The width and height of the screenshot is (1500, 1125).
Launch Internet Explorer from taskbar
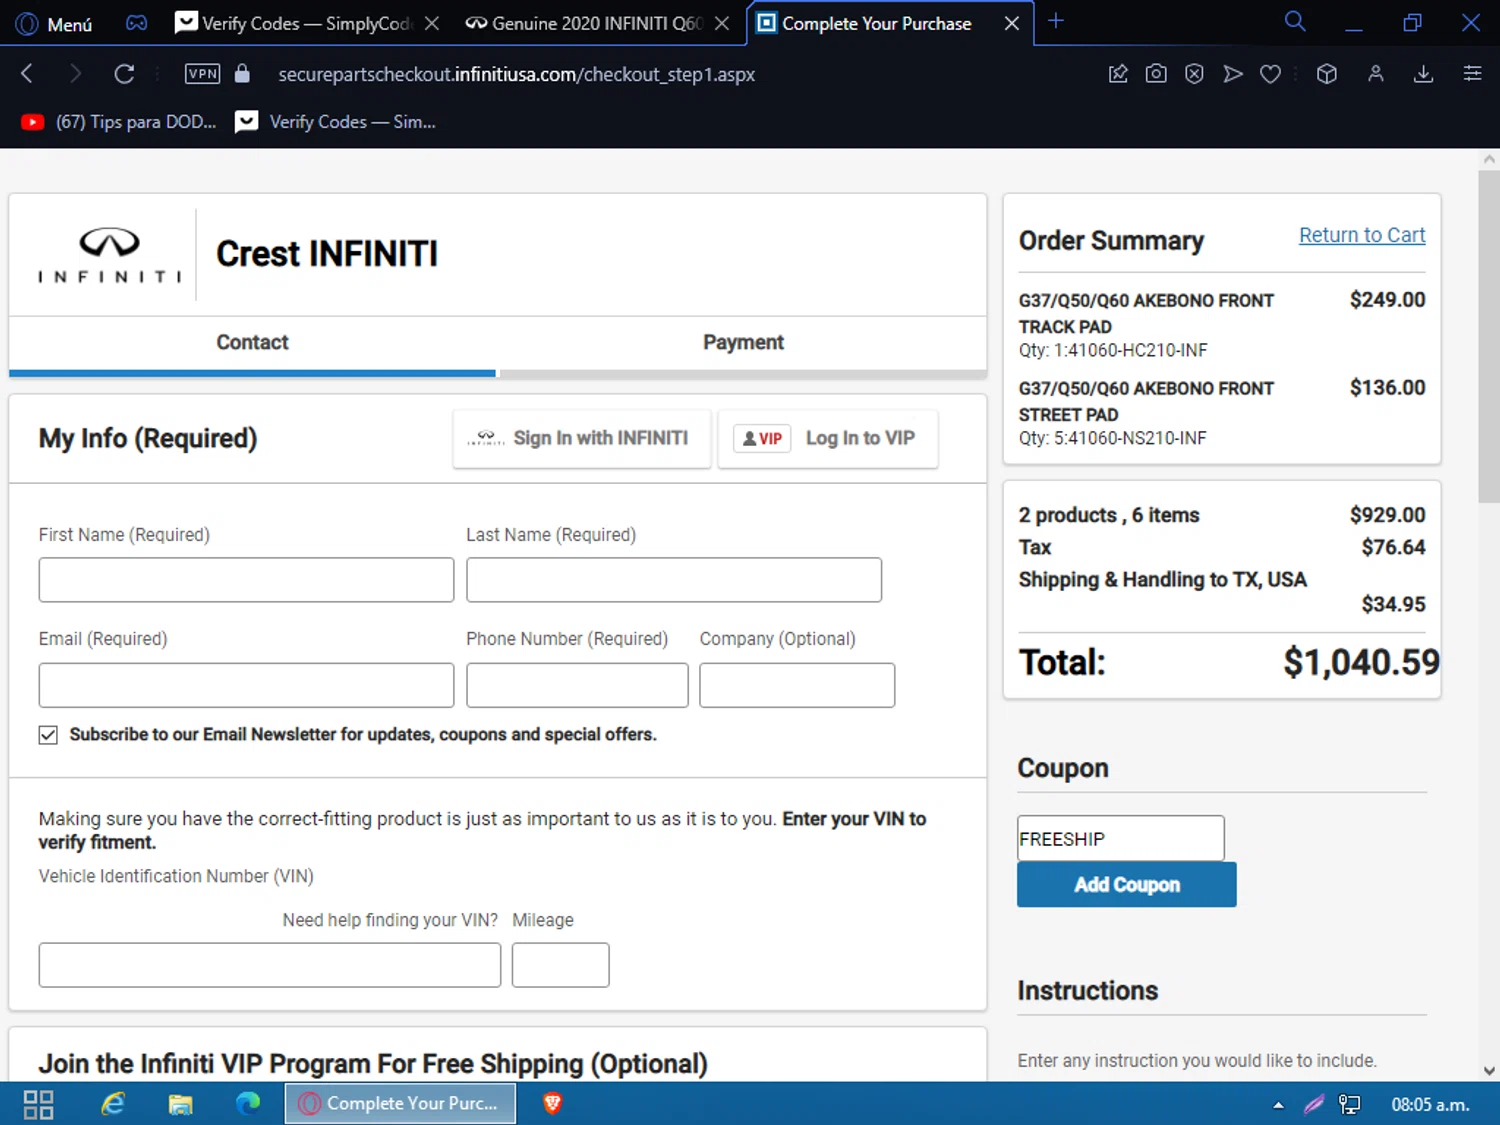113,1104
